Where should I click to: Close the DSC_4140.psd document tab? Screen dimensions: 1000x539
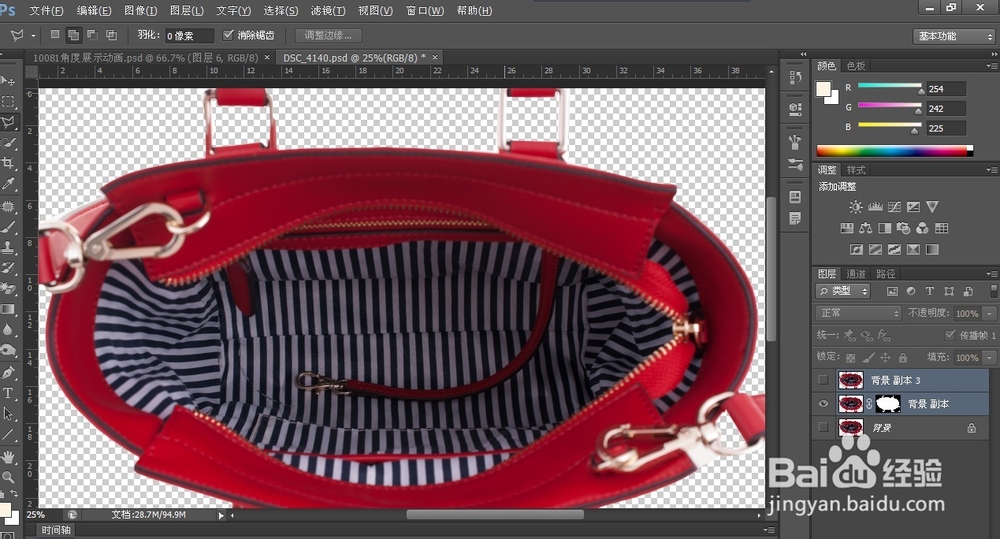(436, 57)
